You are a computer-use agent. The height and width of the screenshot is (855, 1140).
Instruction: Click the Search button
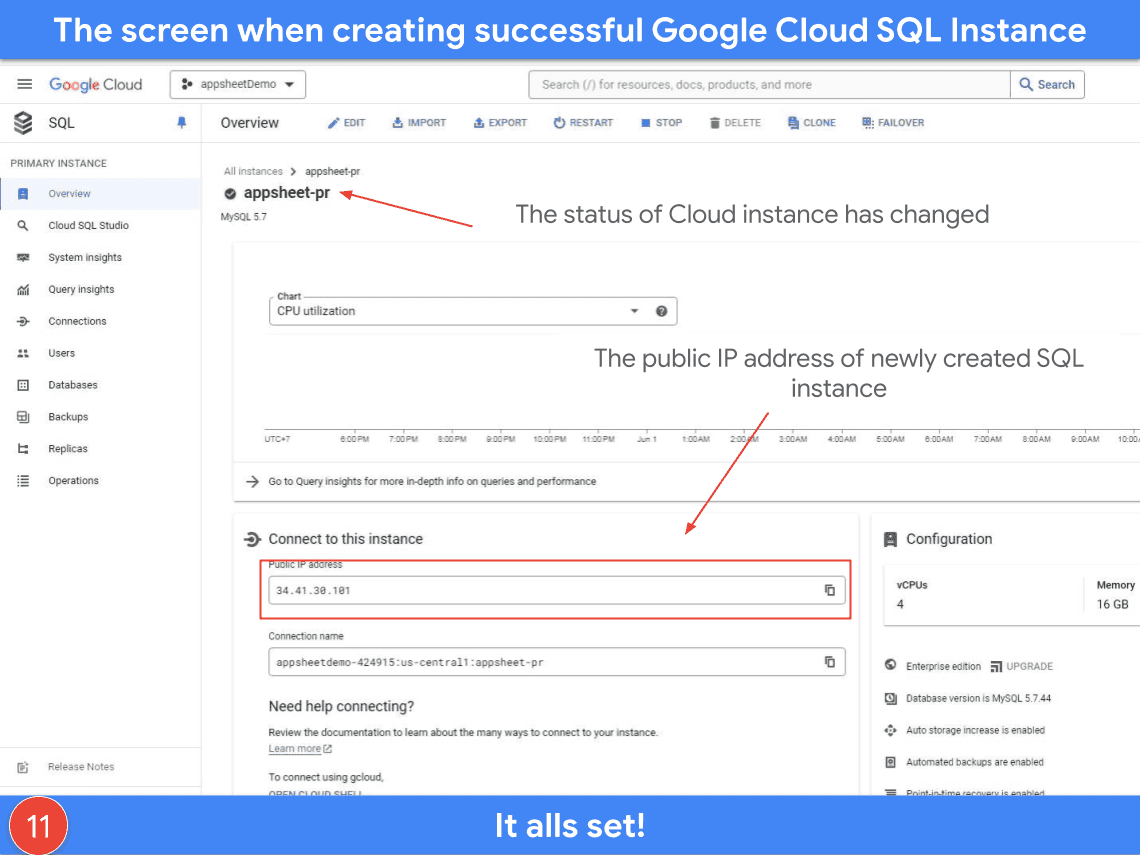[x=1047, y=85]
